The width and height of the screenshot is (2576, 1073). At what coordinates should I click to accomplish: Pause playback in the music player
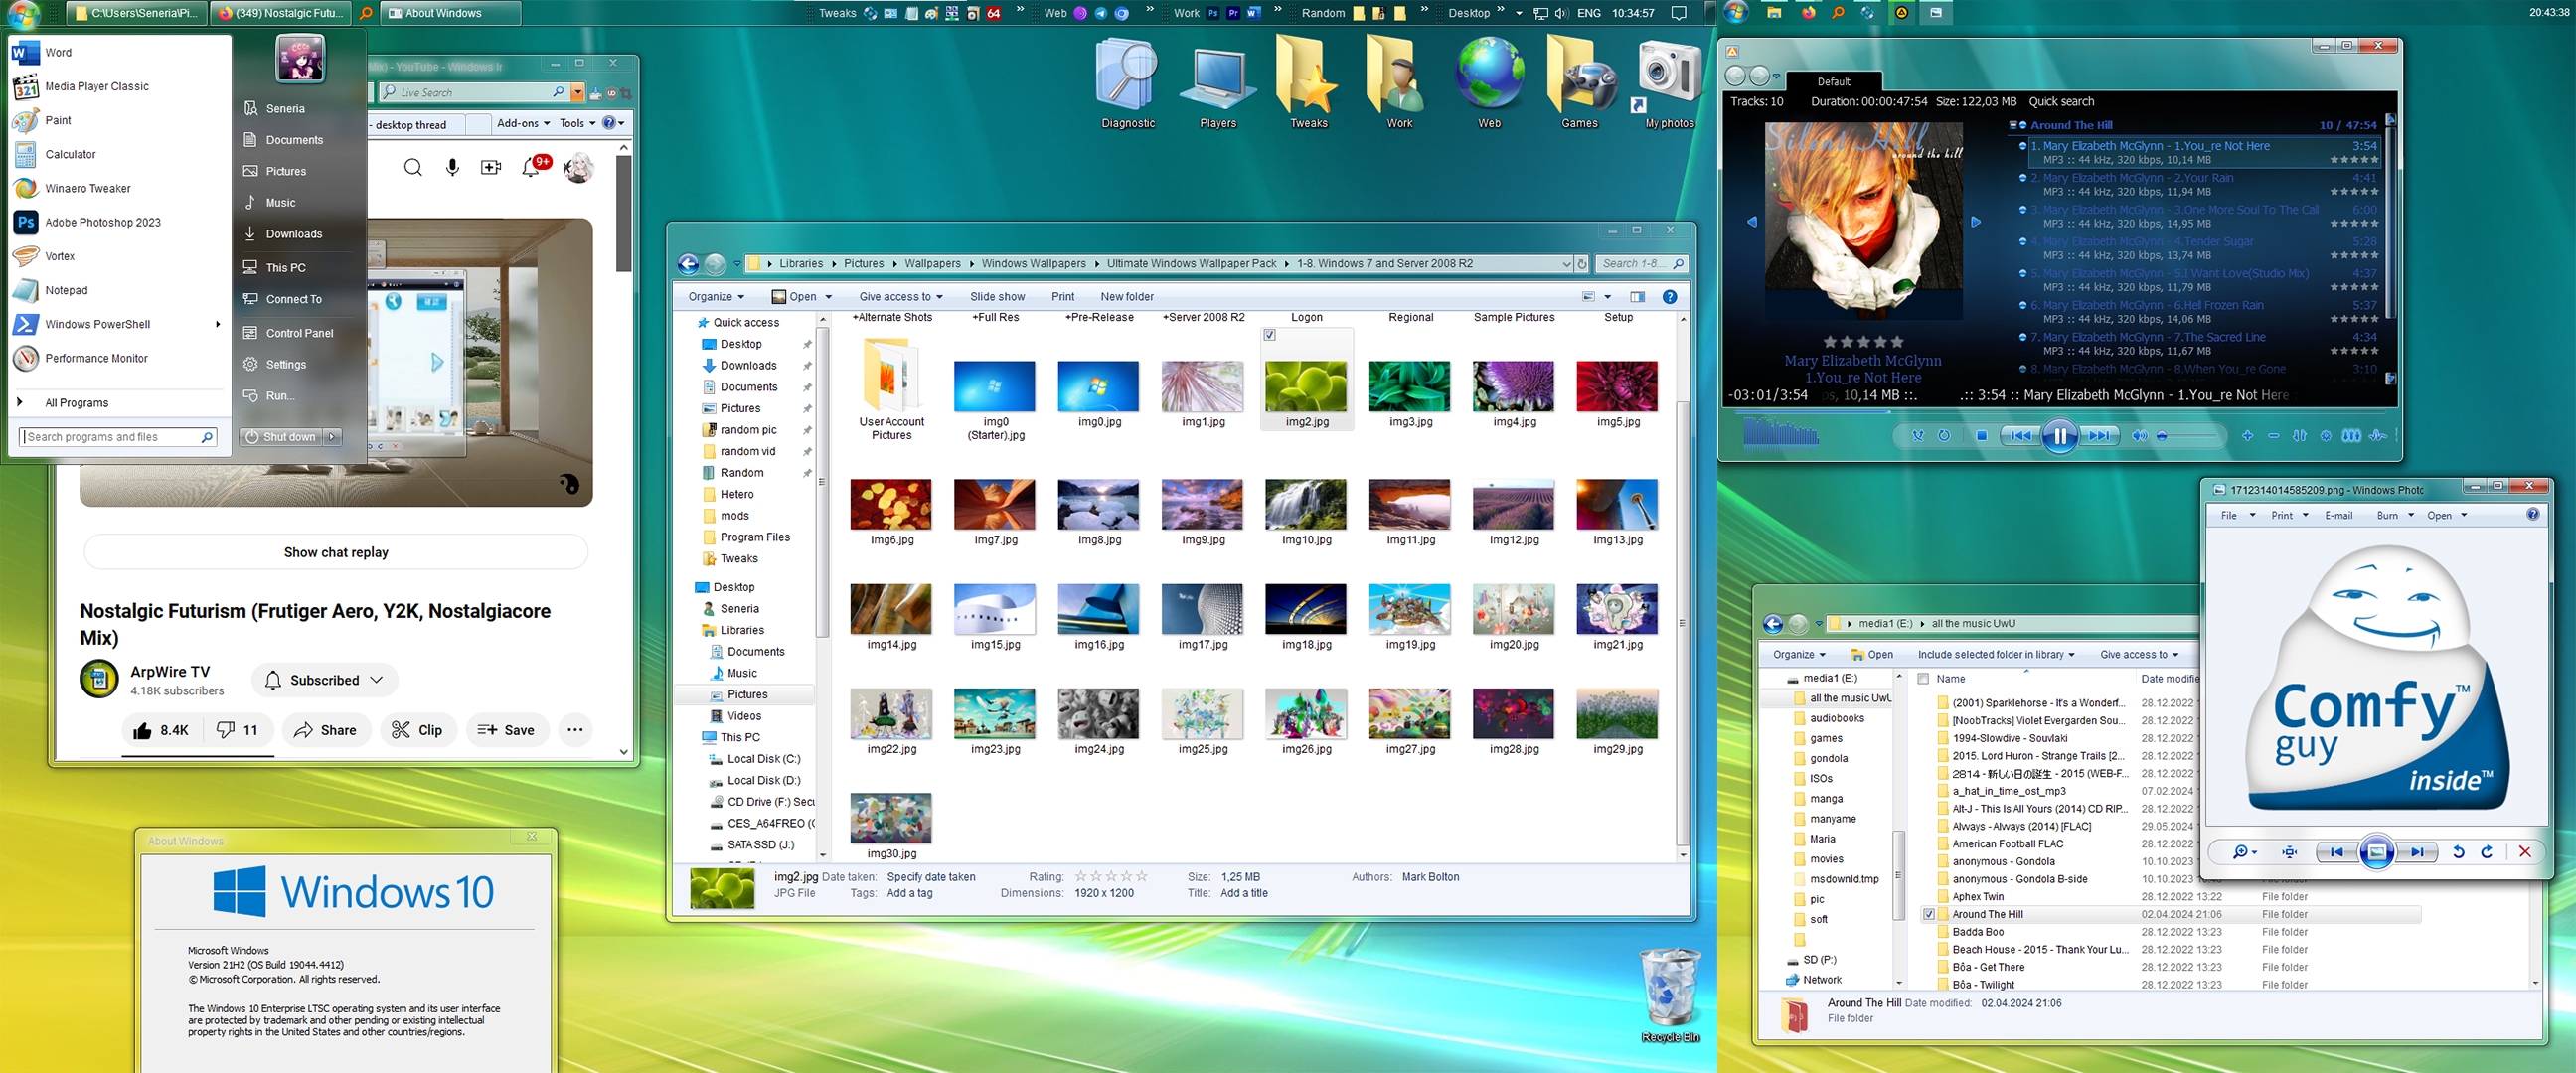coord(2059,436)
